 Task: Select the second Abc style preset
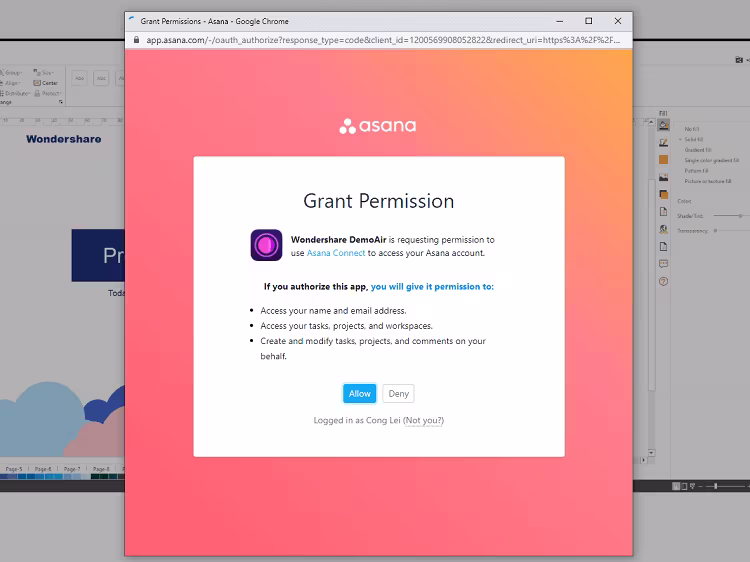click(101, 78)
